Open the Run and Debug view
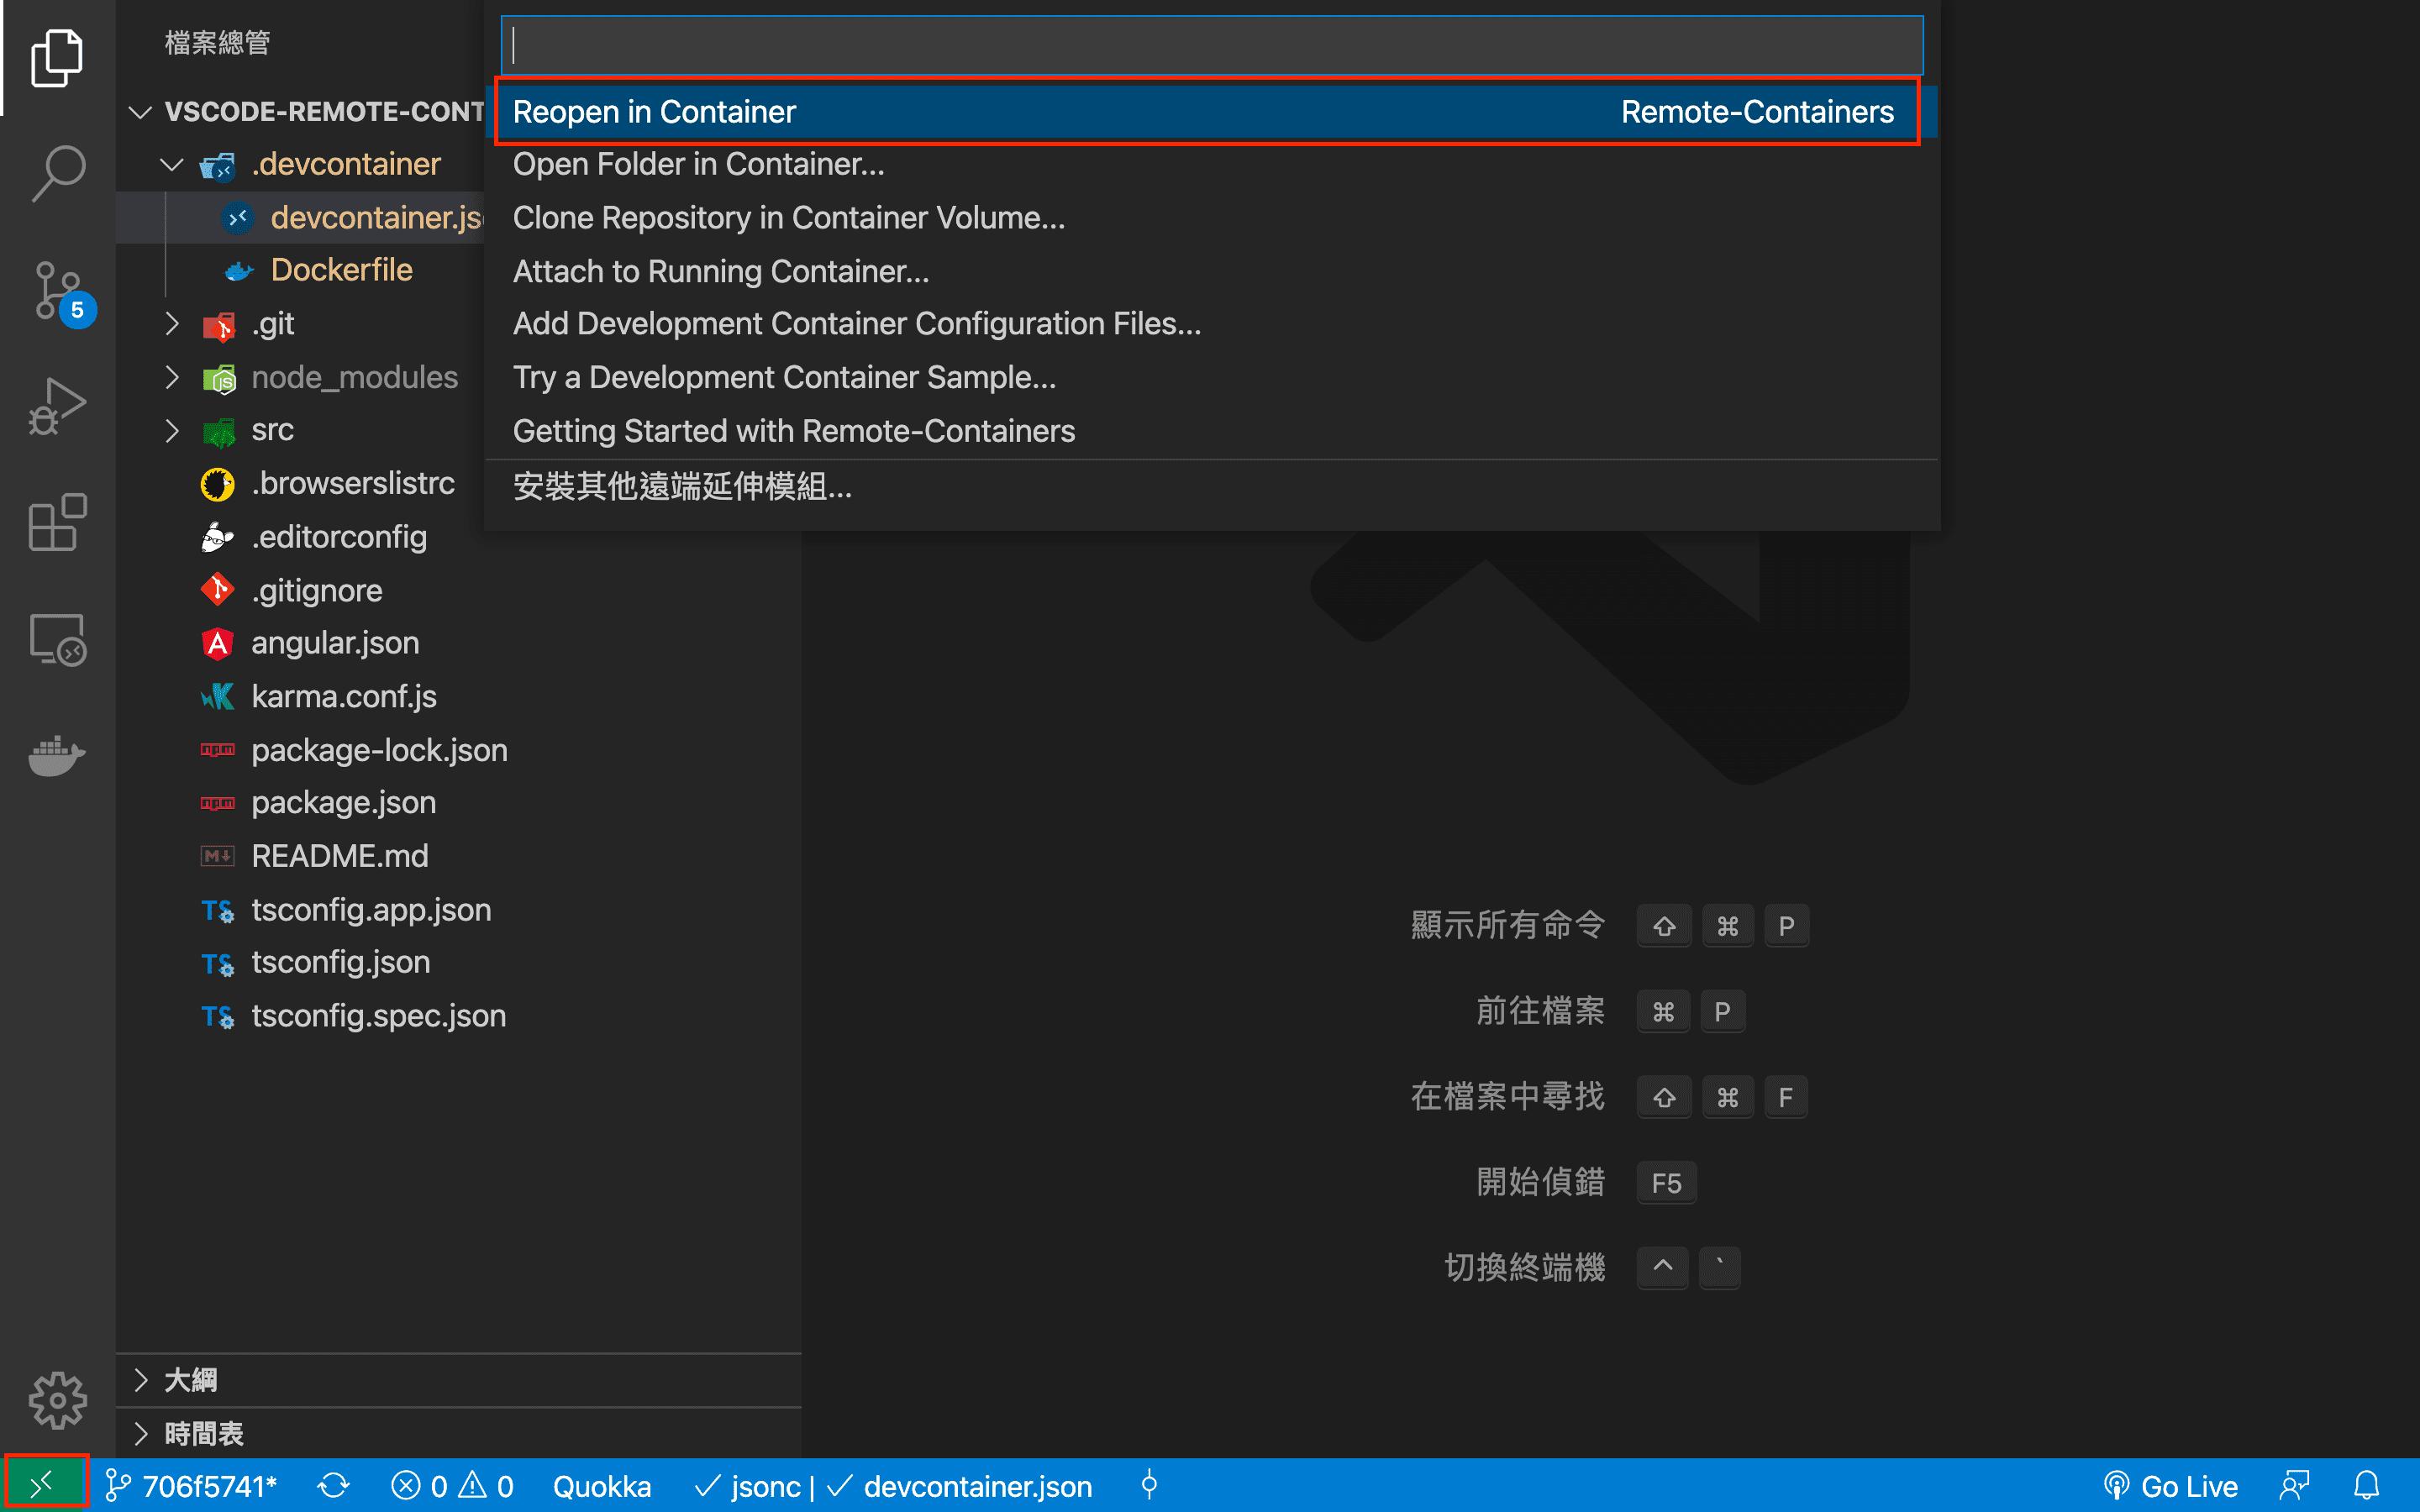 pyautogui.click(x=57, y=407)
